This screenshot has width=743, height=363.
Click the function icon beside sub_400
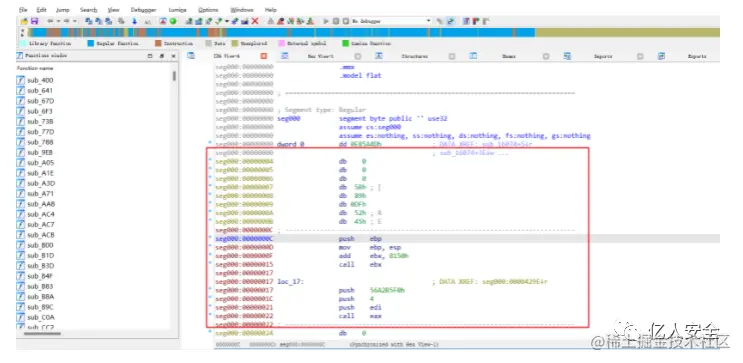pyautogui.click(x=20, y=80)
